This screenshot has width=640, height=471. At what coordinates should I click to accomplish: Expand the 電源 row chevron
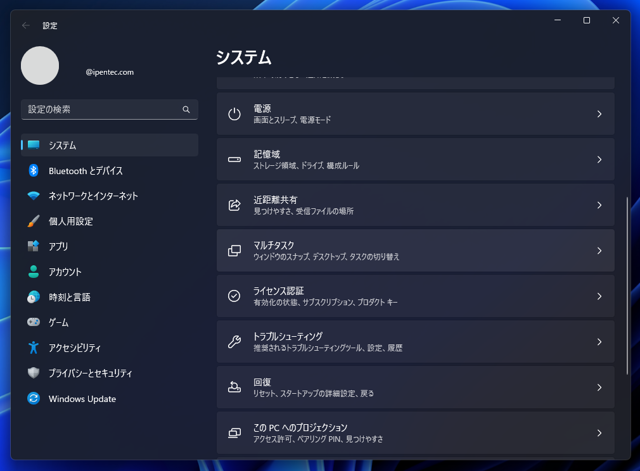[x=599, y=114]
